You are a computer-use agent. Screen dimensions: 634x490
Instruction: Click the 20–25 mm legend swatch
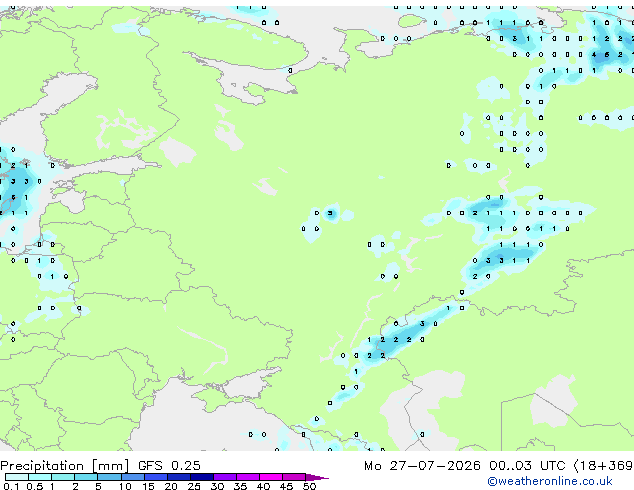pos(179,477)
